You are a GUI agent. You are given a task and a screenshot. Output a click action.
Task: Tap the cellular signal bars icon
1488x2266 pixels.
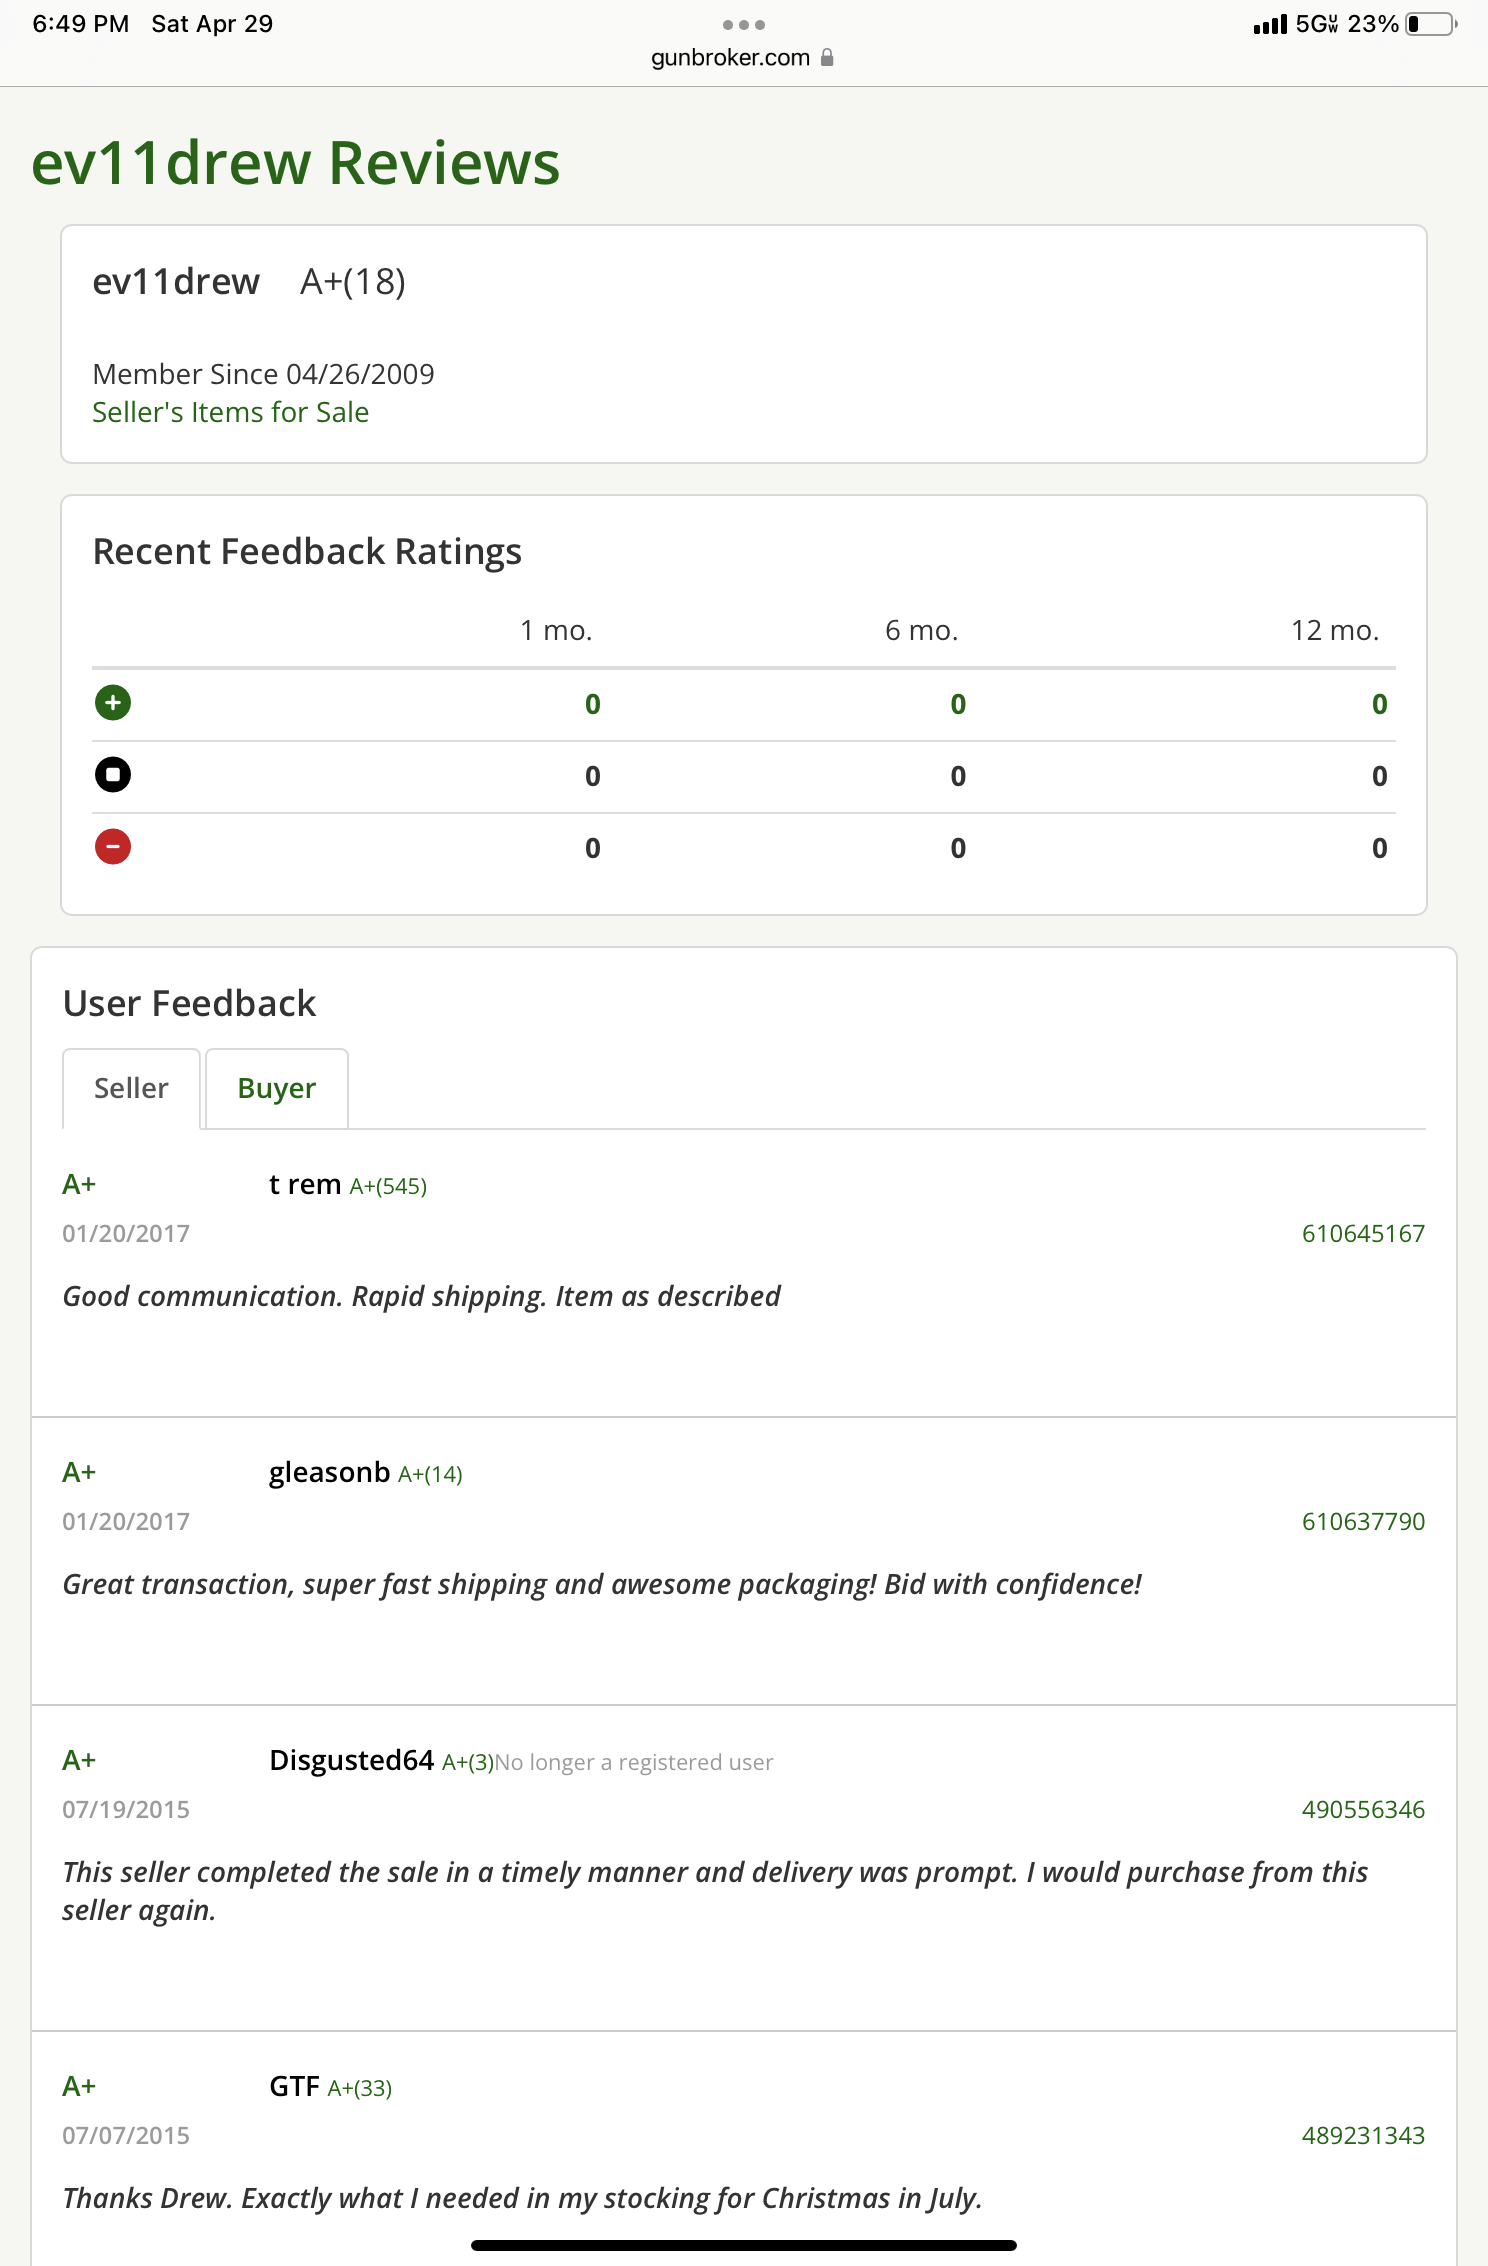(1270, 25)
